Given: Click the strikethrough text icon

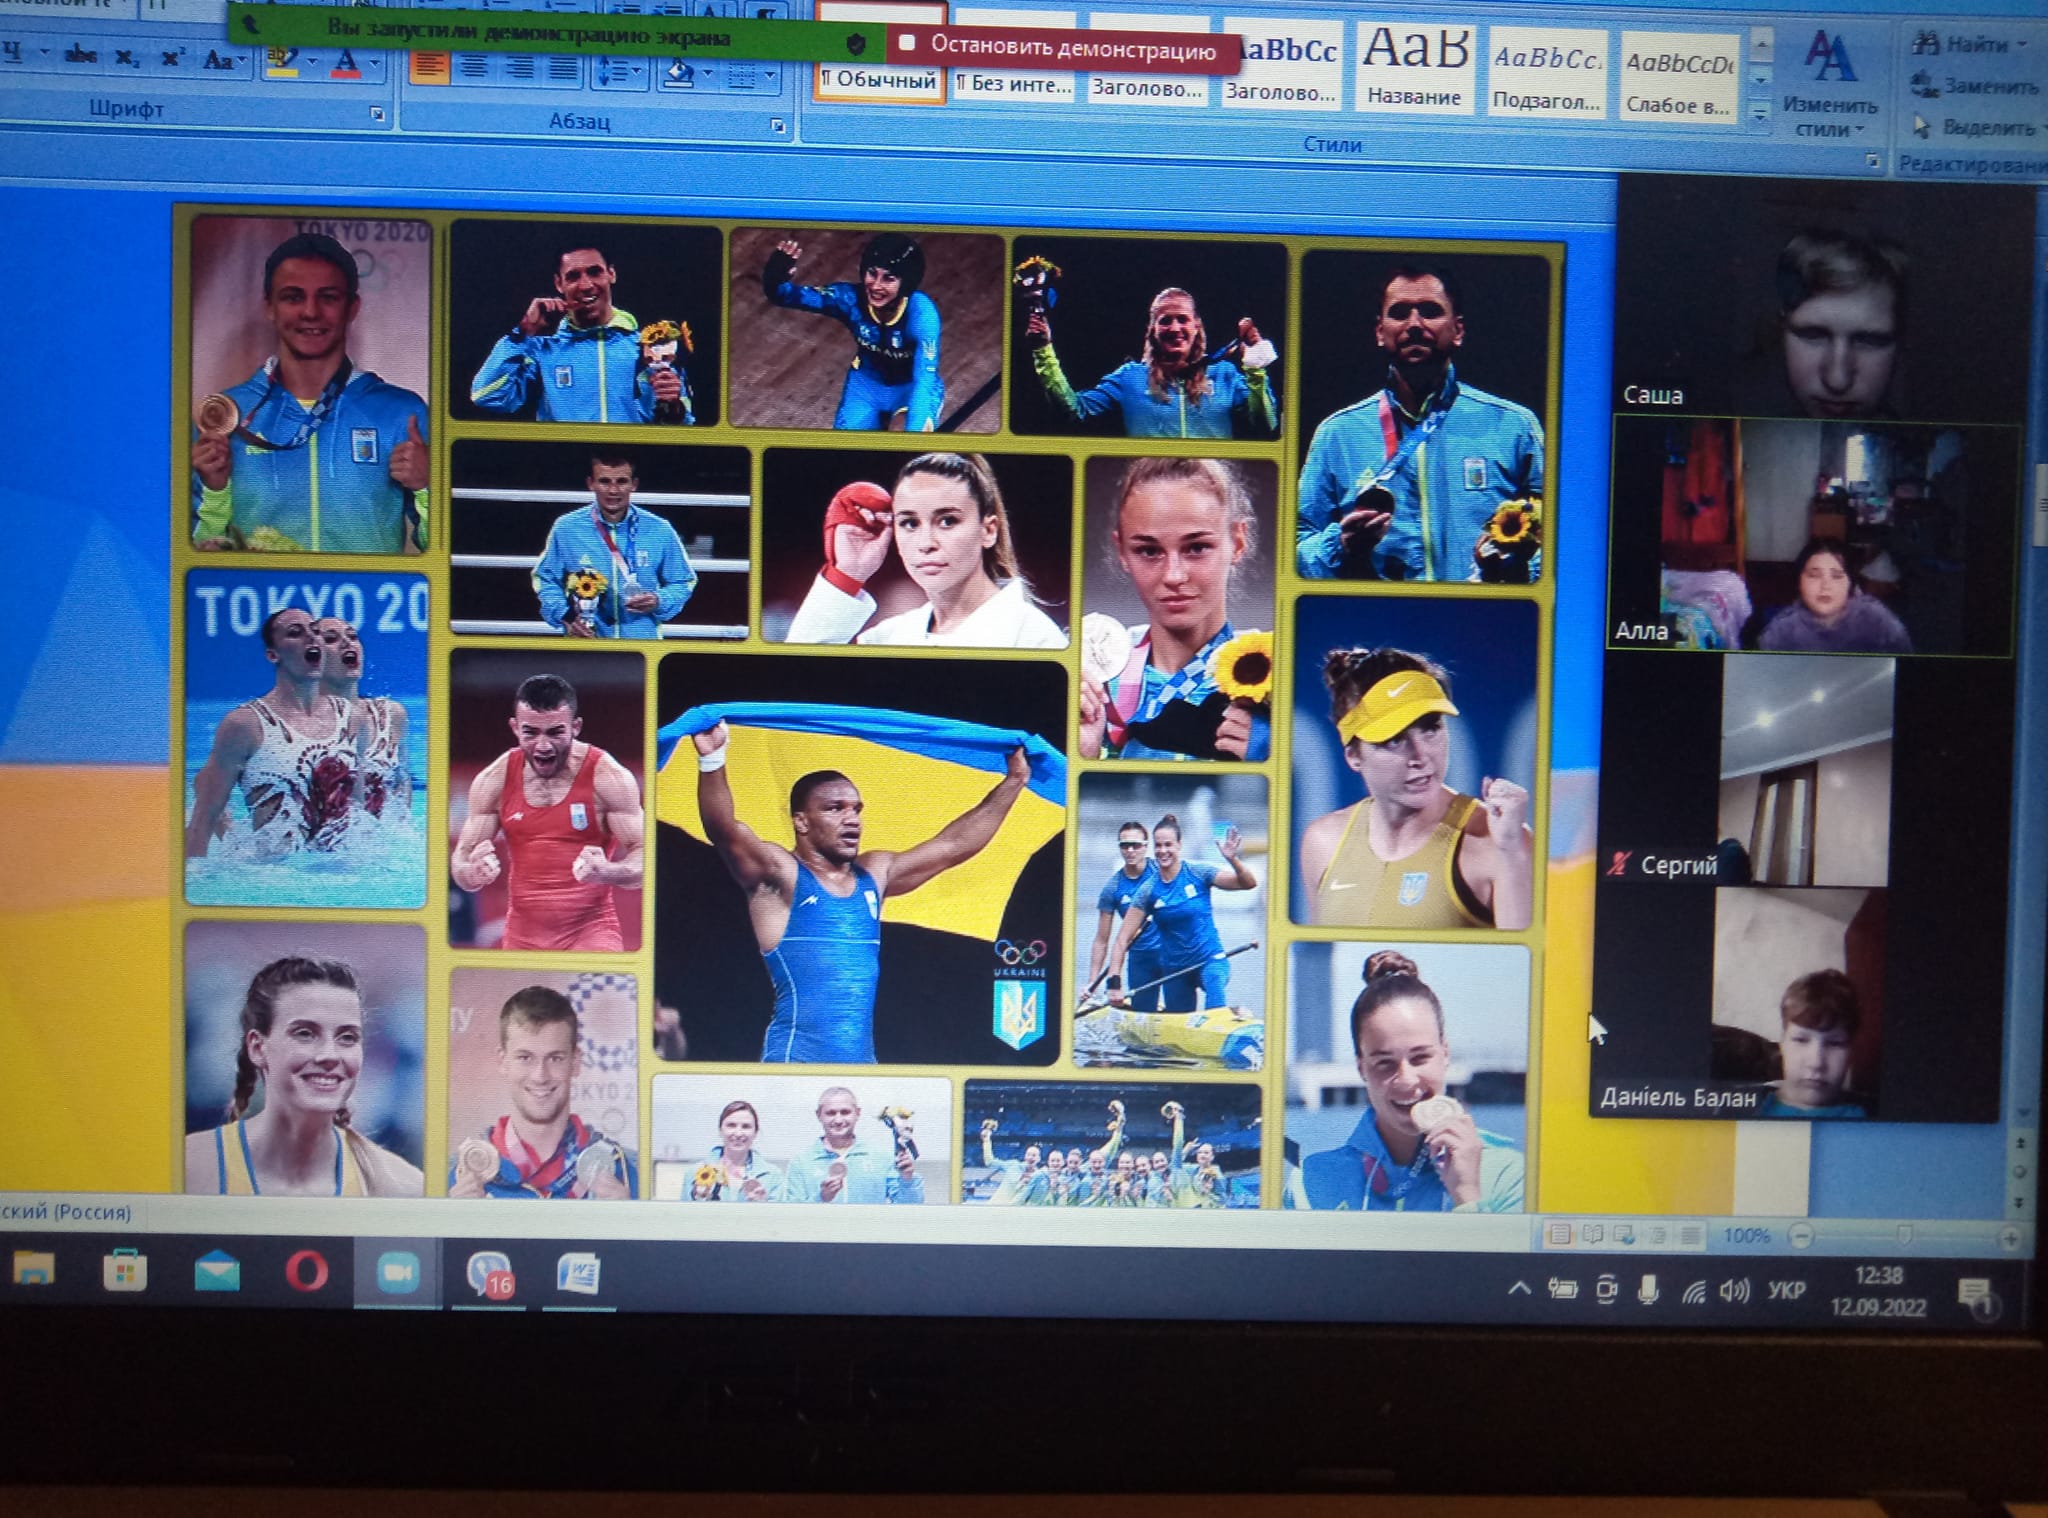Looking at the screenshot, I should coord(80,55).
